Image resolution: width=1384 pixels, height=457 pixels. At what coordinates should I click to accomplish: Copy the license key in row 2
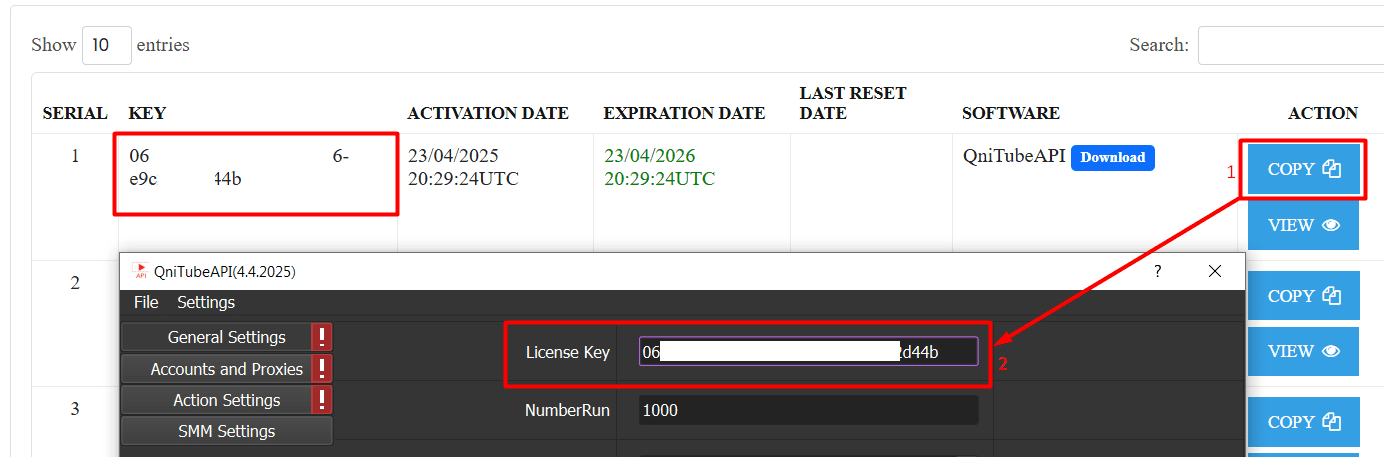pos(1303,296)
